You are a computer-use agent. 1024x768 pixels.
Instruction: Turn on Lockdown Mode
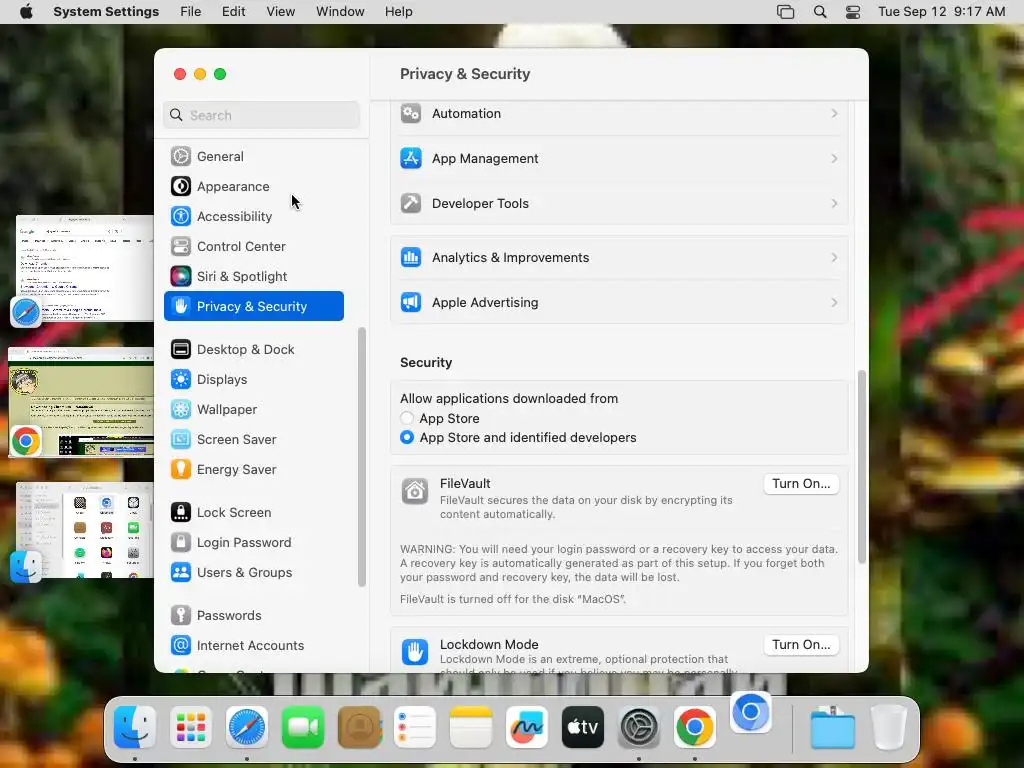click(x=801, y=645)
